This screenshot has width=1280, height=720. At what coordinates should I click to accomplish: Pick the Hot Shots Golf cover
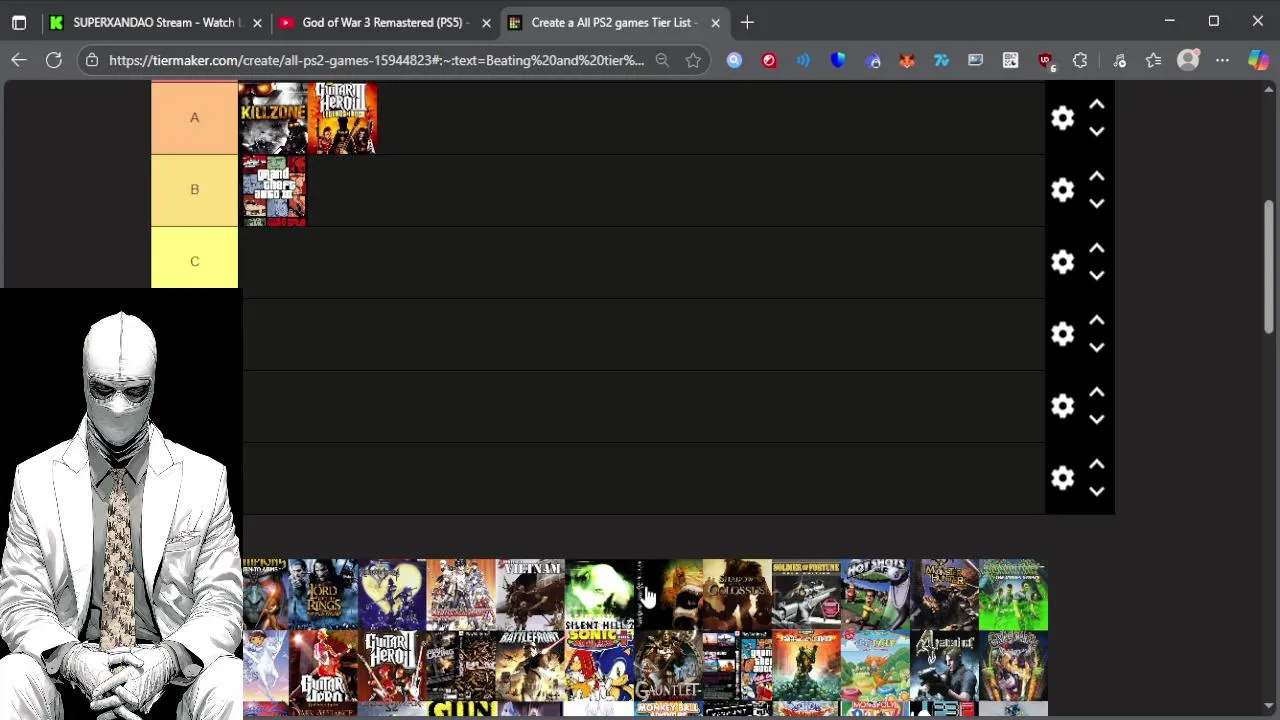pos(875,594)
